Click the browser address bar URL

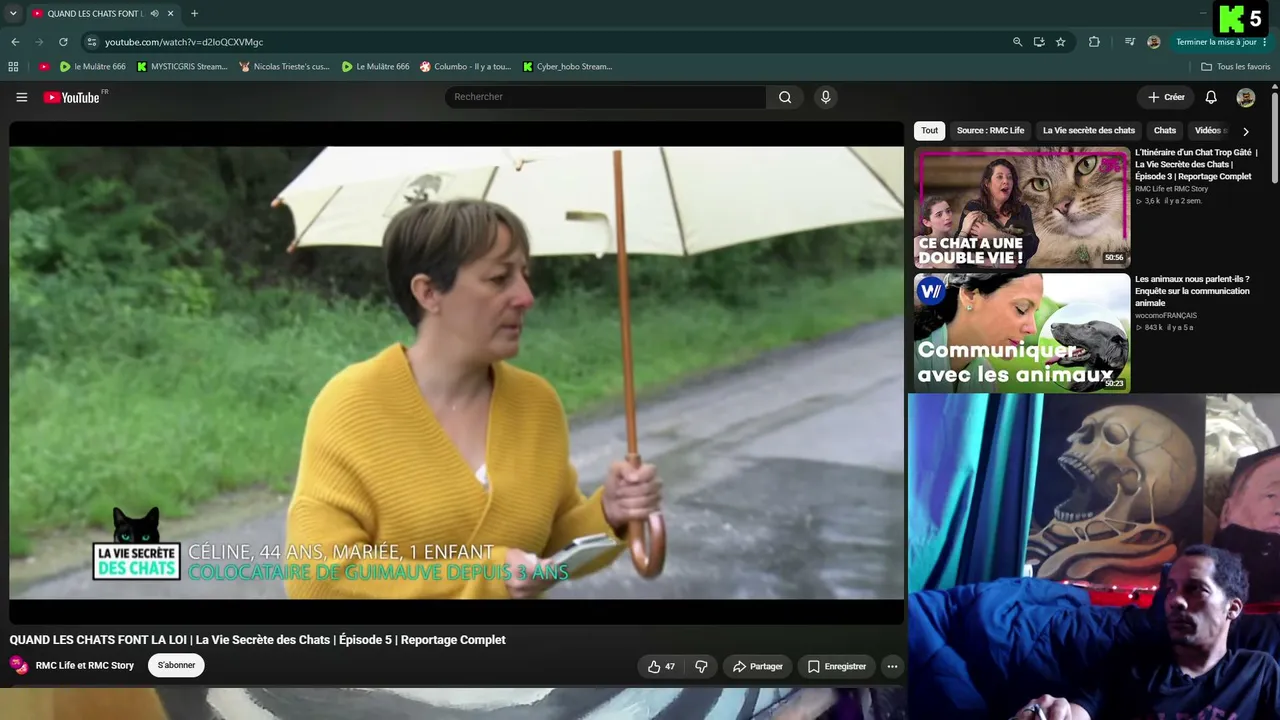click(x=184, y=42)
